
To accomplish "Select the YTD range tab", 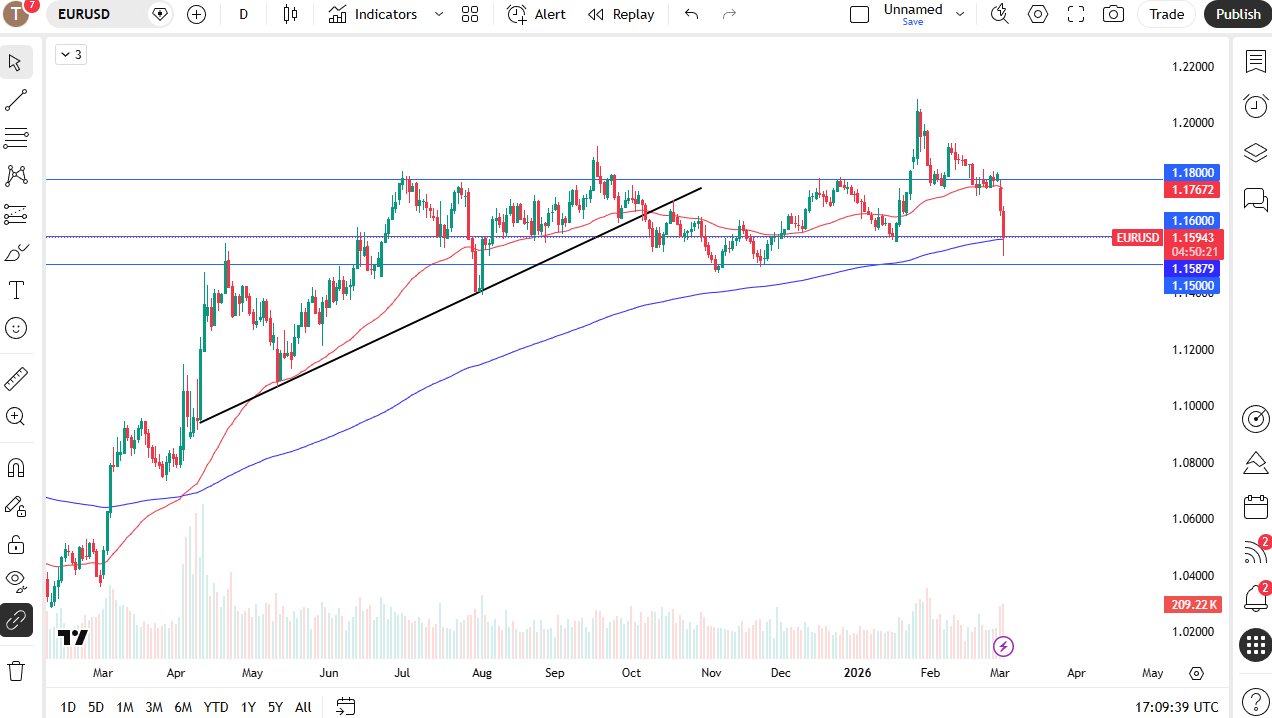I will tap(215, 707).
